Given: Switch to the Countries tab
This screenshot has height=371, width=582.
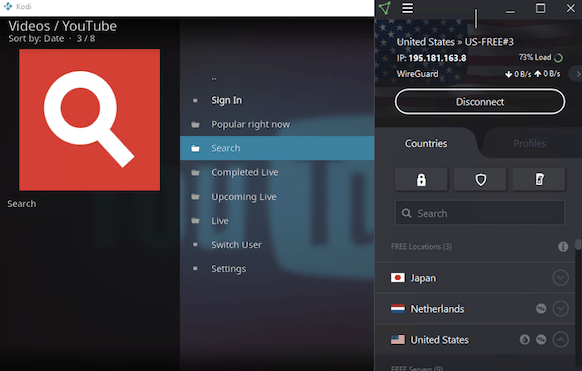Looking at the screenshot, I should pos(426,144).
